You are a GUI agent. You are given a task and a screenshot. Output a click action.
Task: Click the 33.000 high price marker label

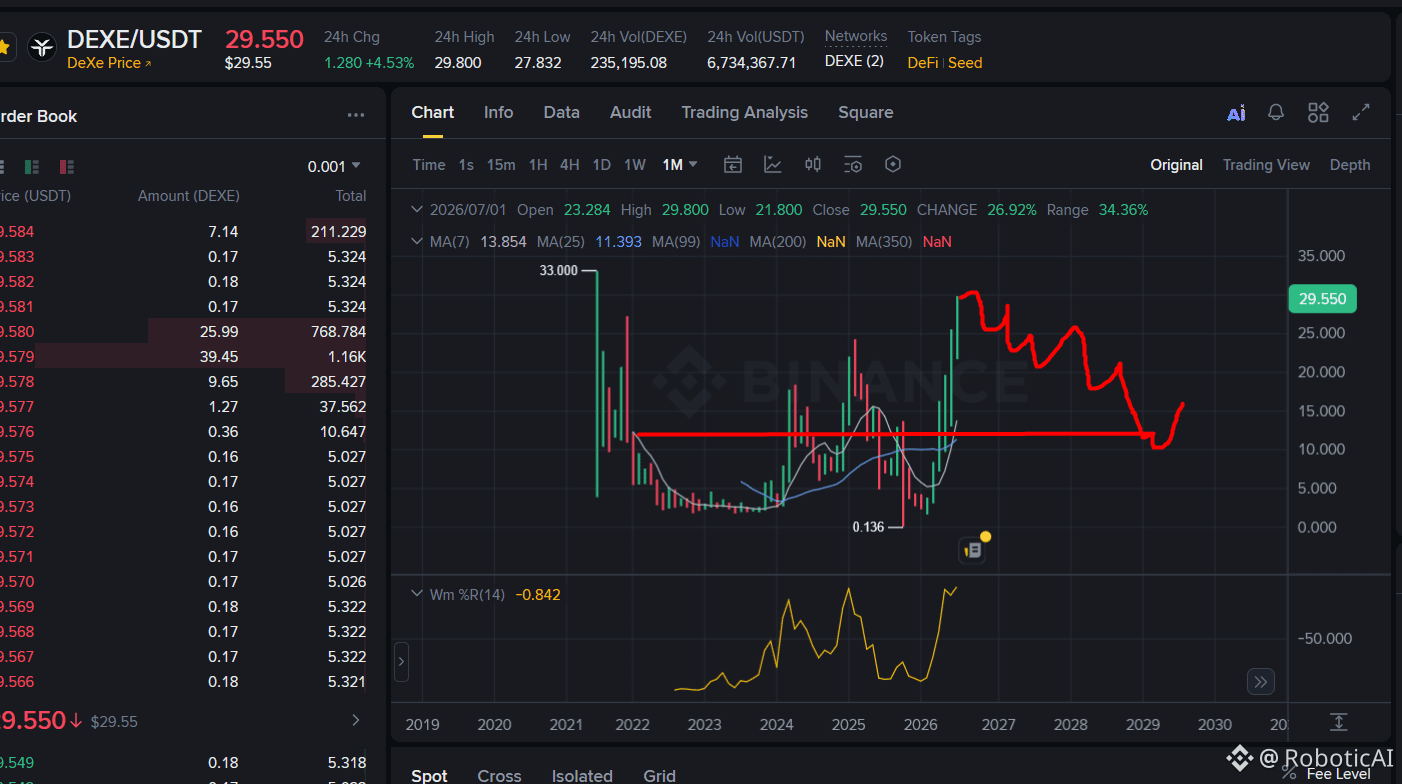pyautogui.click(x=559, y=270)
